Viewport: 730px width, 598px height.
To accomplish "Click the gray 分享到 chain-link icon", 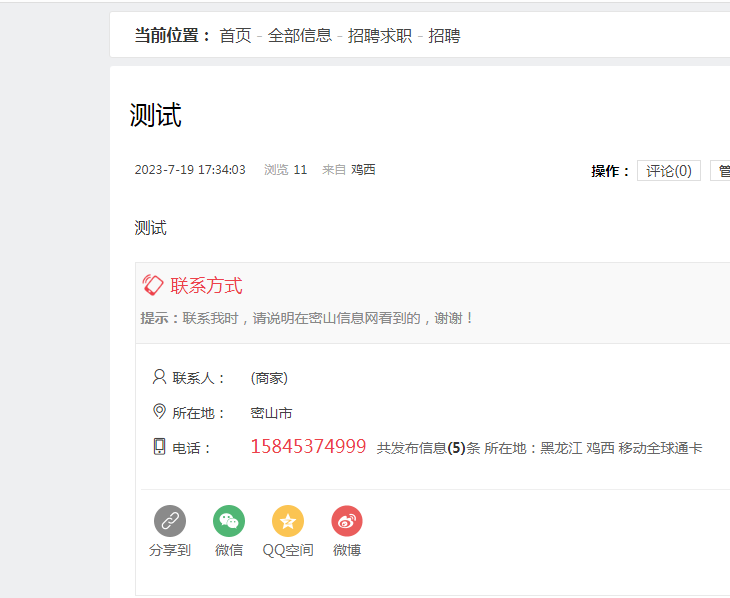I will [170, 521].
